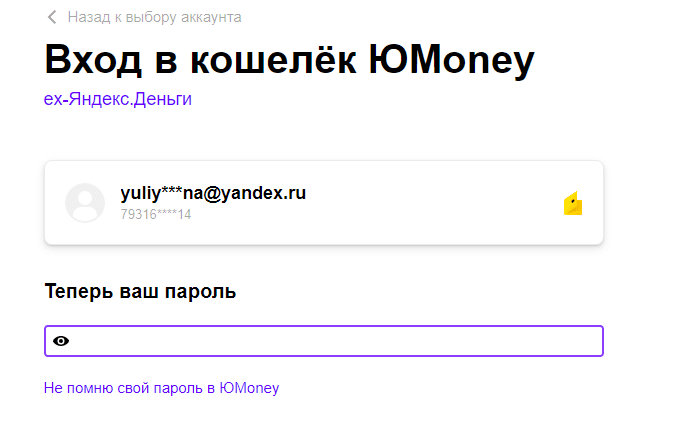Click 'ЮMoney' in the forgot password link

[250, 388]
